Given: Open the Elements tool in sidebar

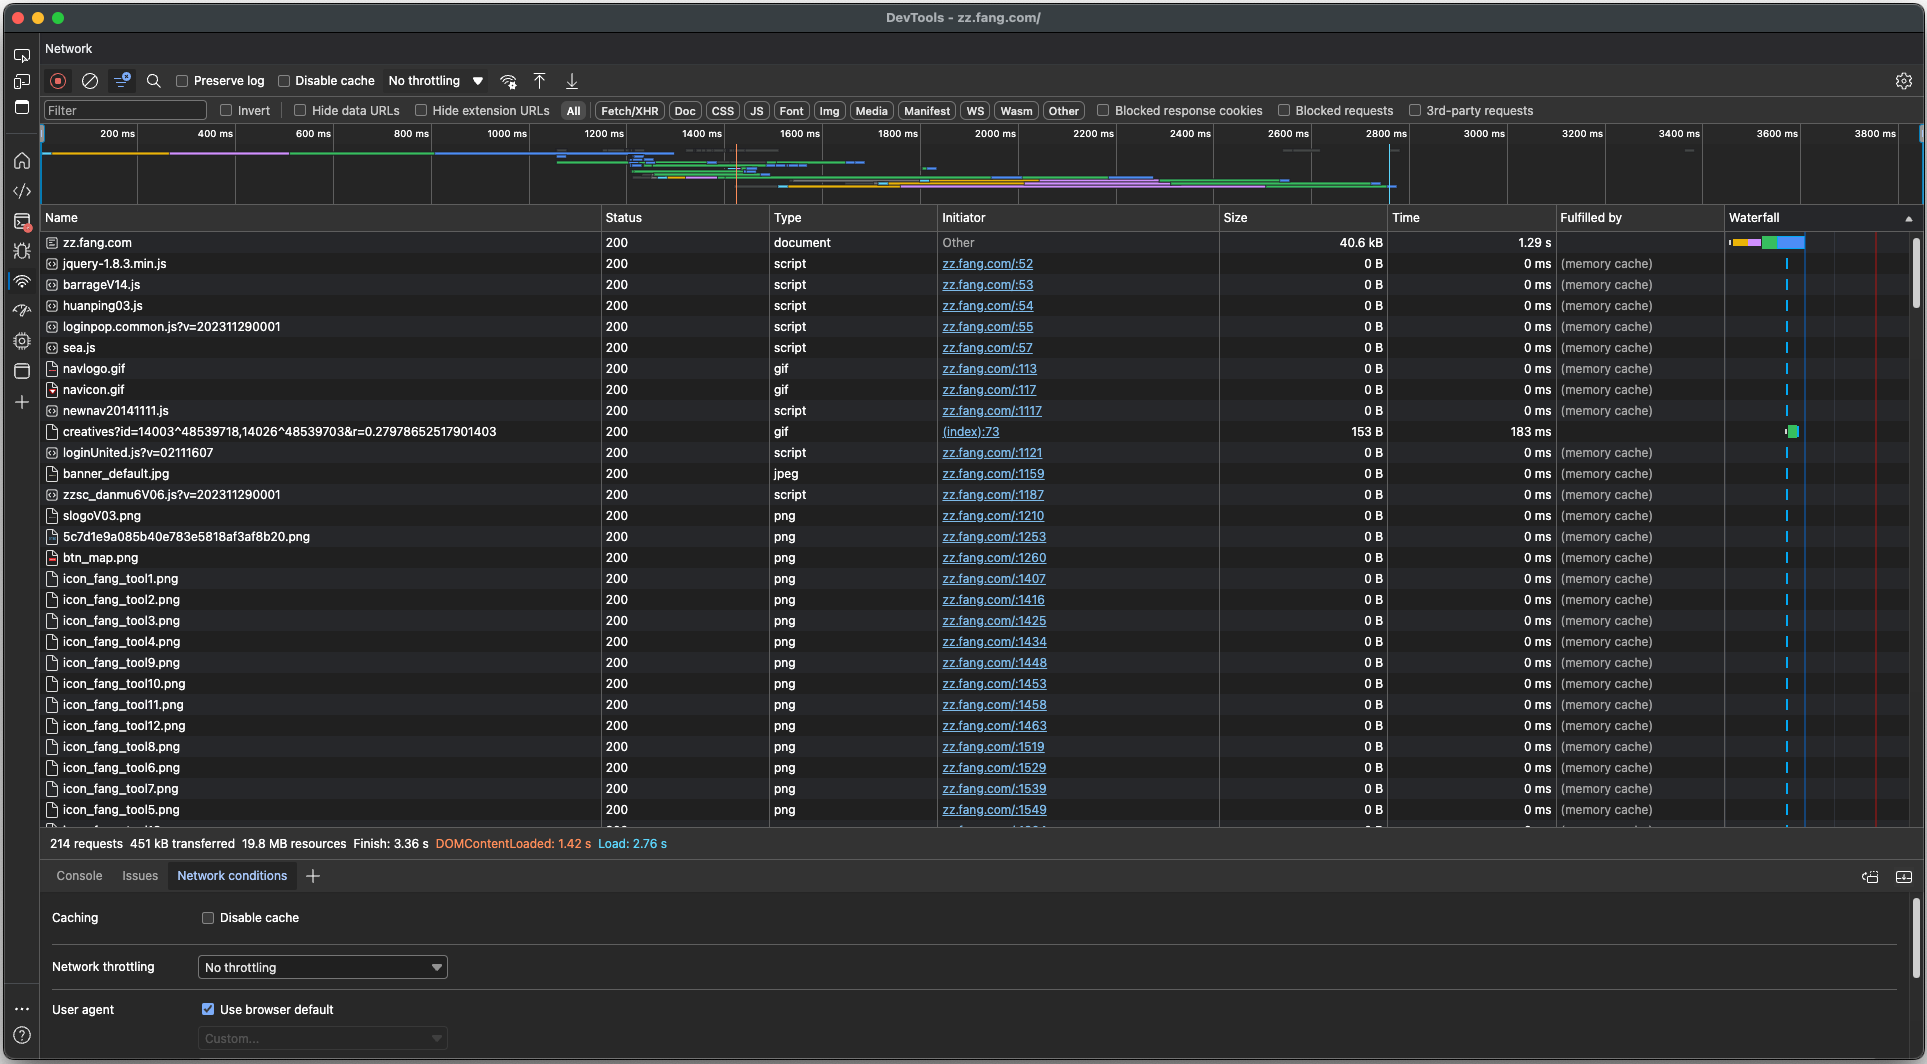Looking at the screenshot, I should [22, 191].
